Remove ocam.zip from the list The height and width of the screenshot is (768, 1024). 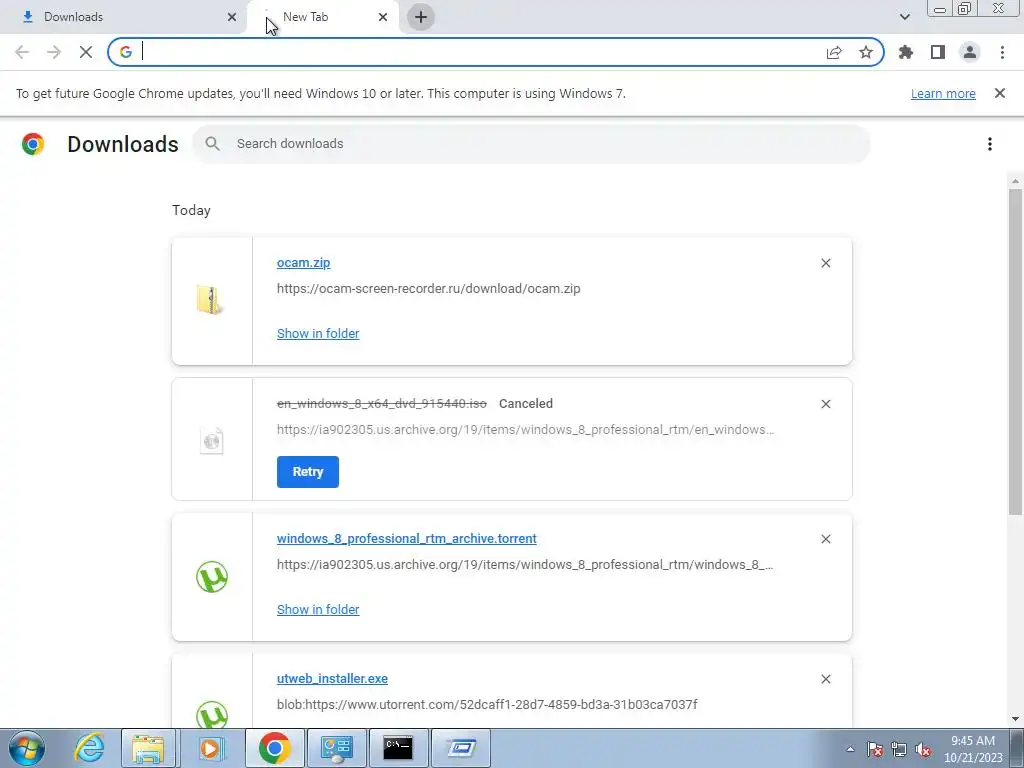825,263
